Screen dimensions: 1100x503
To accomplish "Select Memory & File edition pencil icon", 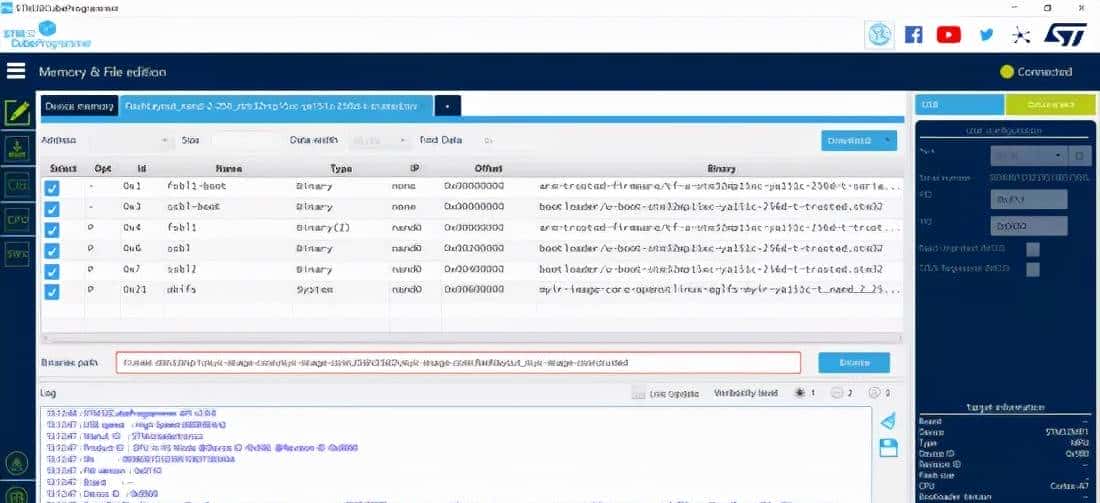I will click(17, 112).
